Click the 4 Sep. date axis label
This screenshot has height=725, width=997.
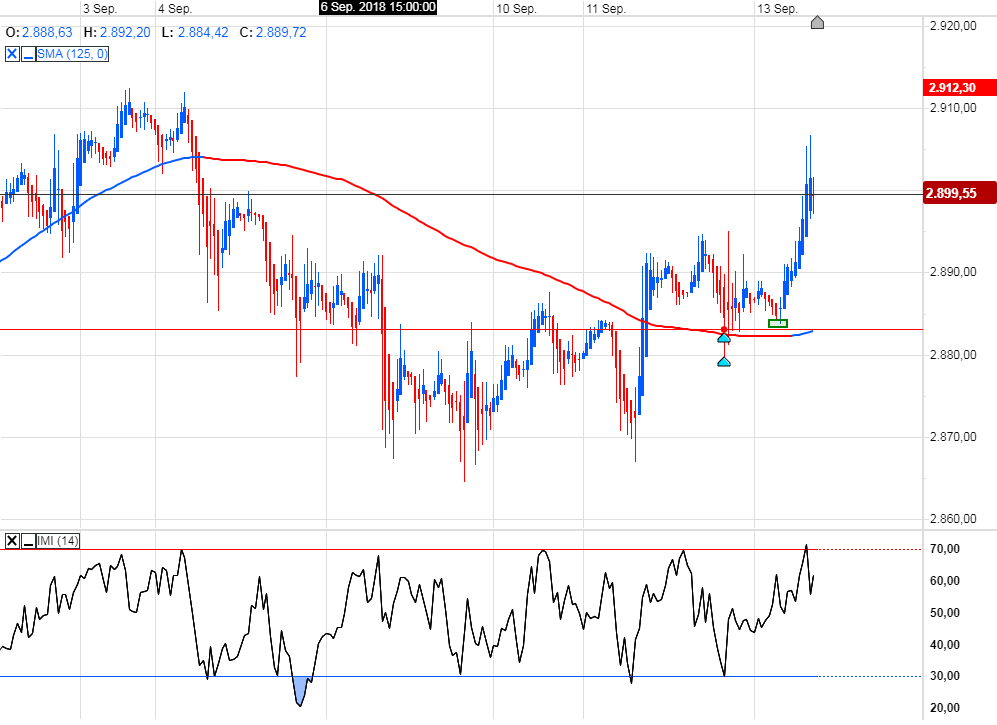click(x=175, y=9)
